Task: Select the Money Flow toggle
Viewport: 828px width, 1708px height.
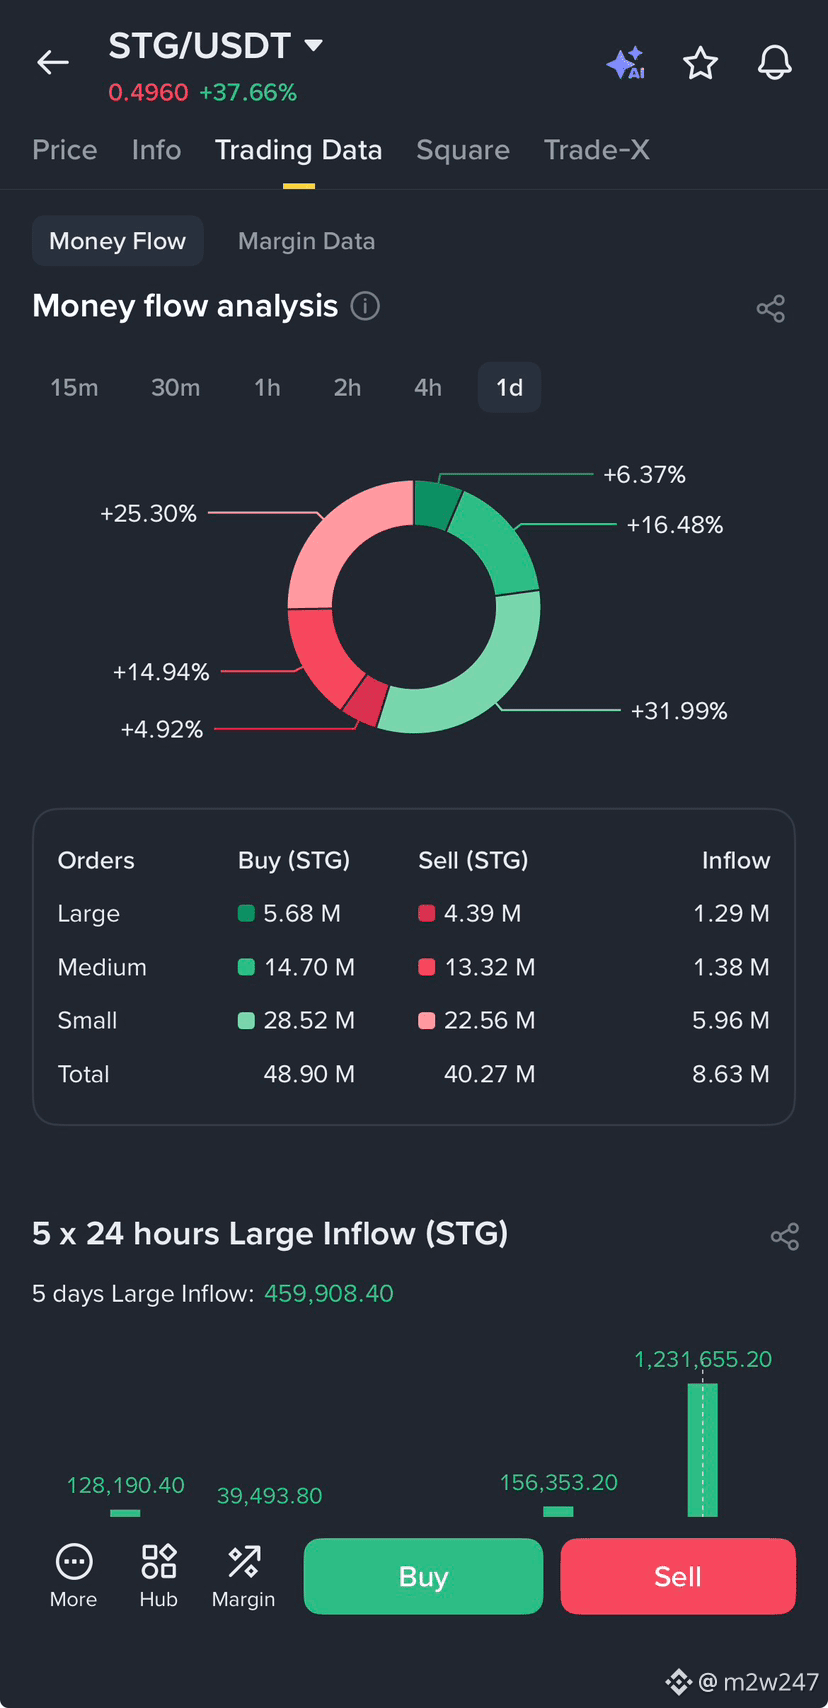Action: (117, 241)
